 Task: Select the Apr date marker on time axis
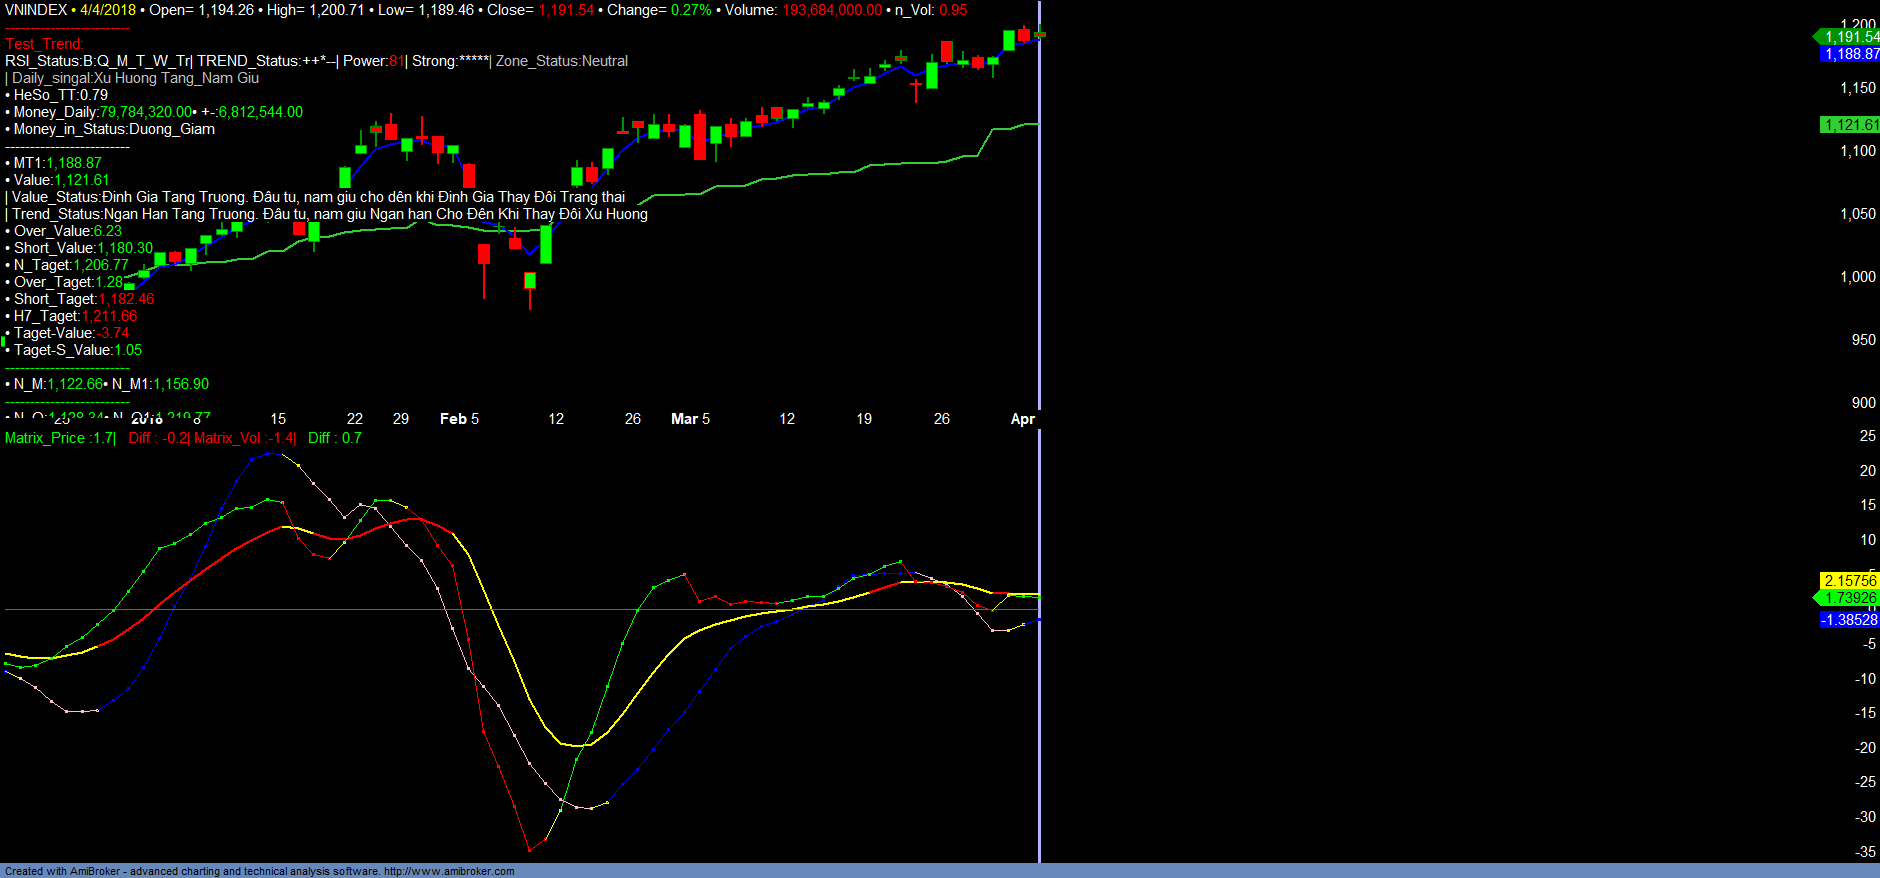point(1022,419)
